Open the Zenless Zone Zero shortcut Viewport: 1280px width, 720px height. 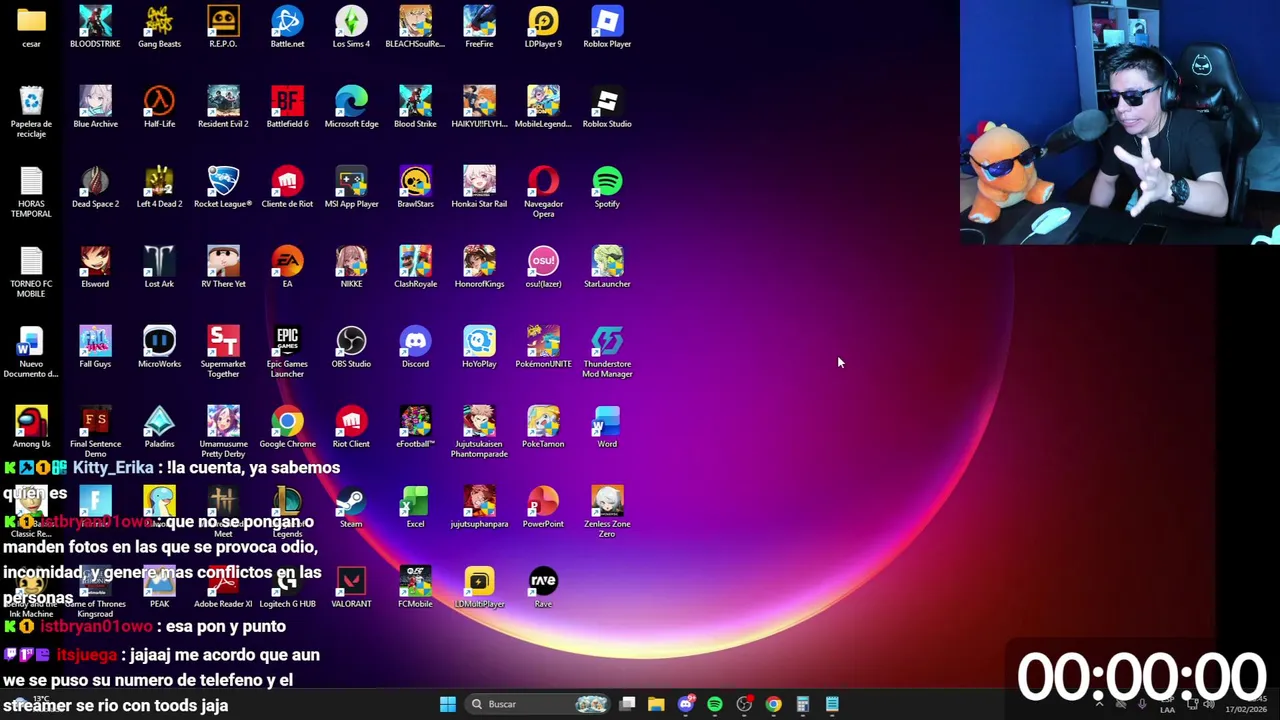pos(607,511)
